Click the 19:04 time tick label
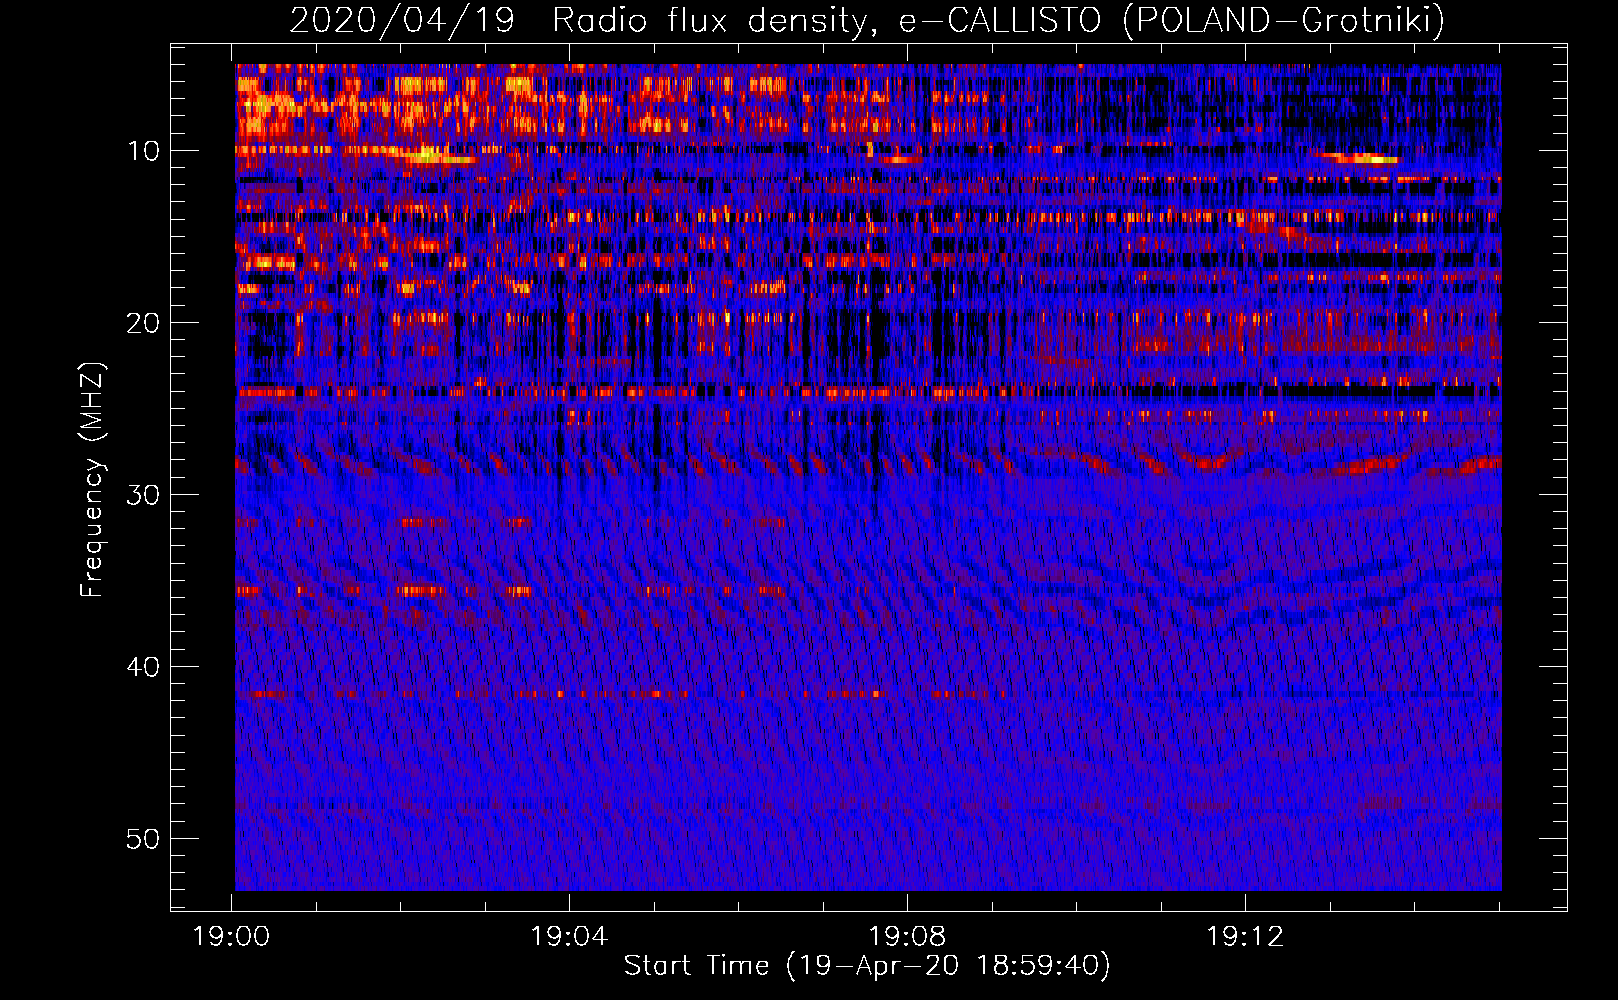1618x1000 pixels. (x=569, y=937)
